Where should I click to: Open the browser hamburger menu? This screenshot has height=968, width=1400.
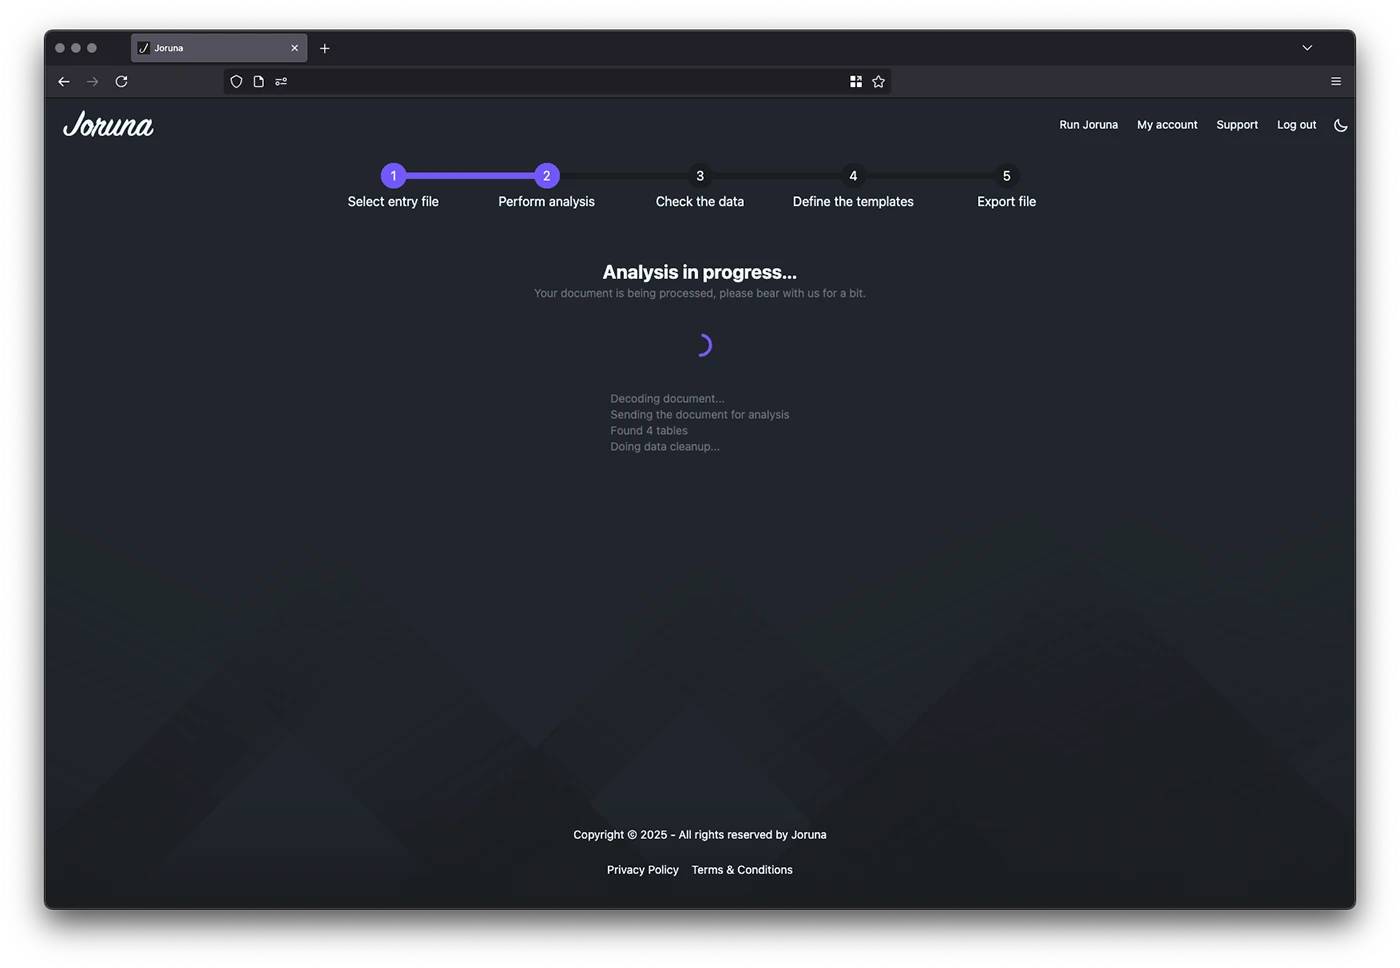click(x=1335, y=82)
